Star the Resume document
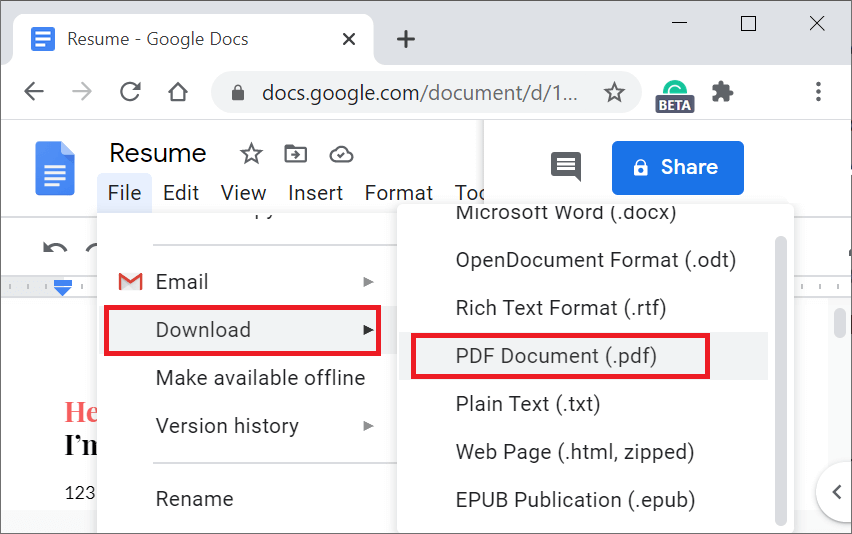This screenshot has width=852, height=534. tap(251, 154)
